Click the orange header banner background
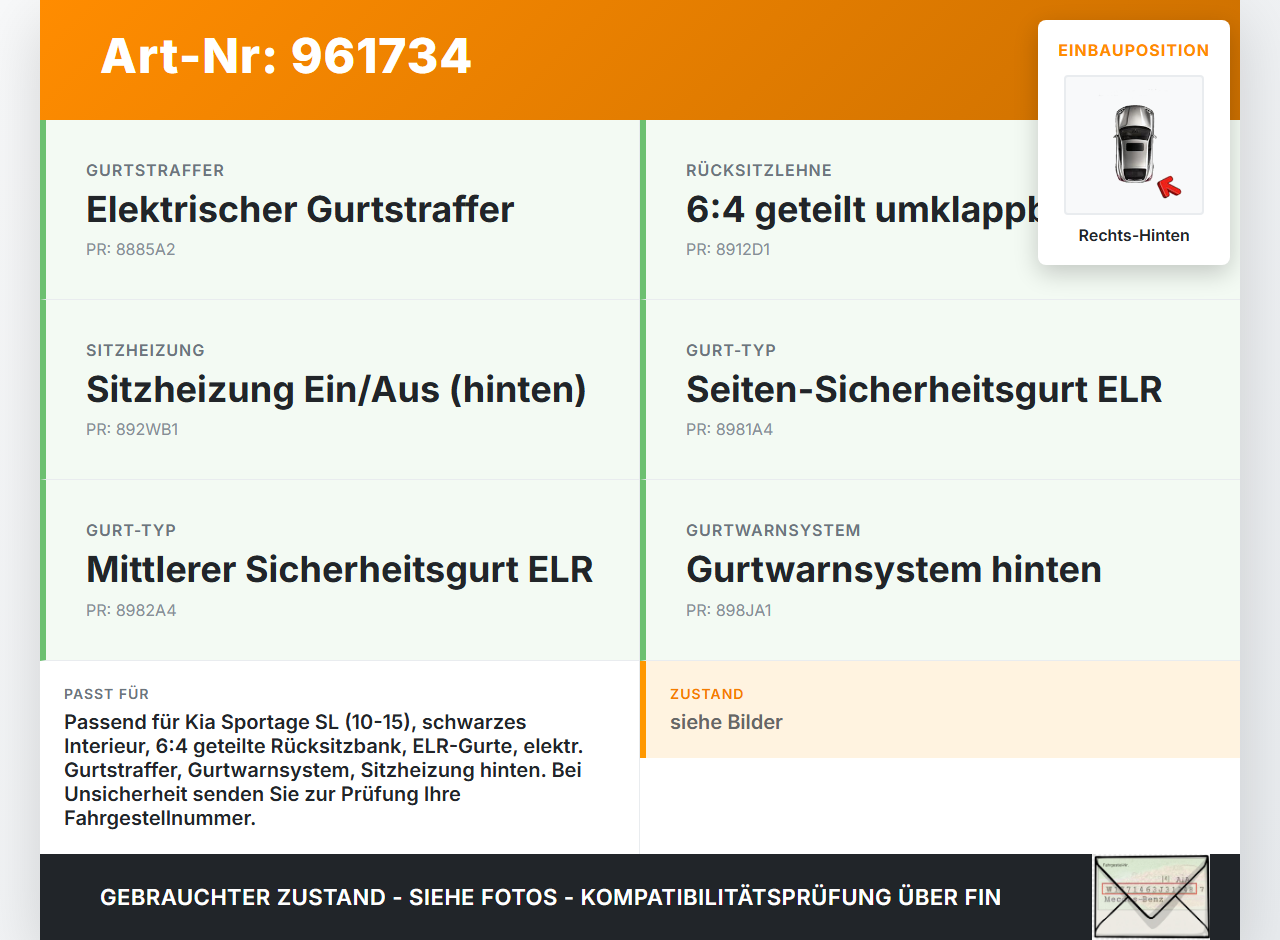Image resolution: width=1280 pixels, height=940 pixels. click(700, 58)
